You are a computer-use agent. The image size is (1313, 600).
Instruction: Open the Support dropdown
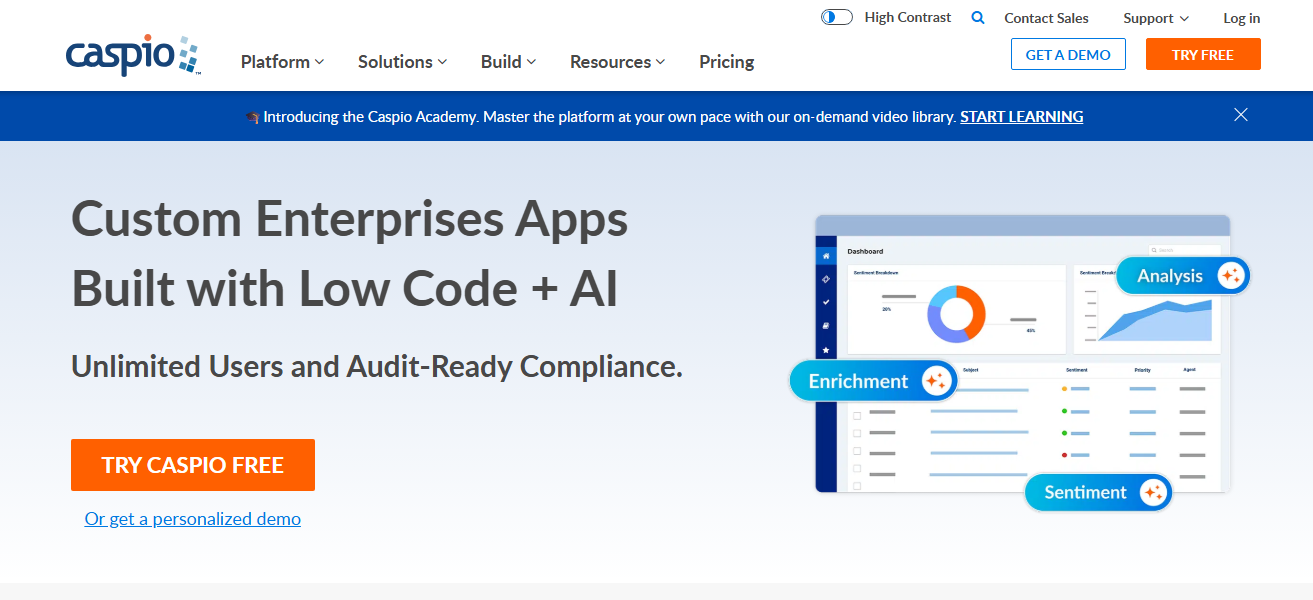[1156, 18]
